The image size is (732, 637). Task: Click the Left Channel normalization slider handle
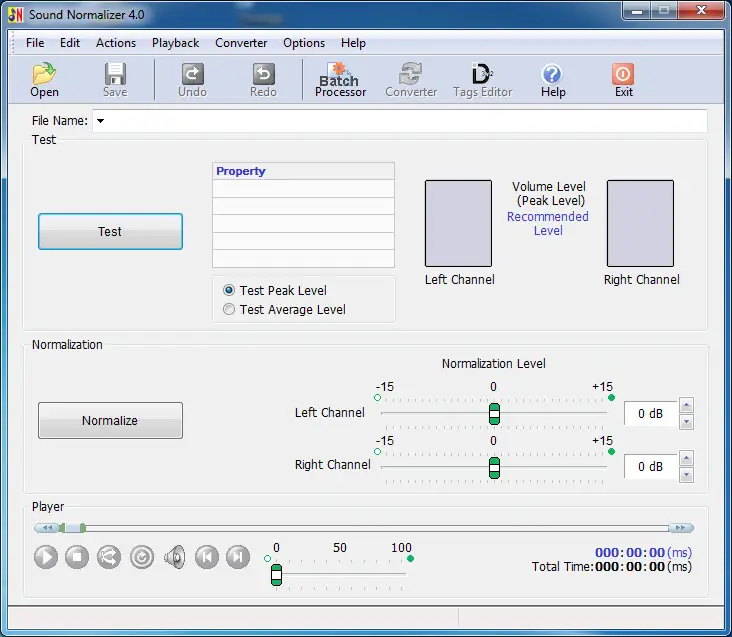pos(494,414)
